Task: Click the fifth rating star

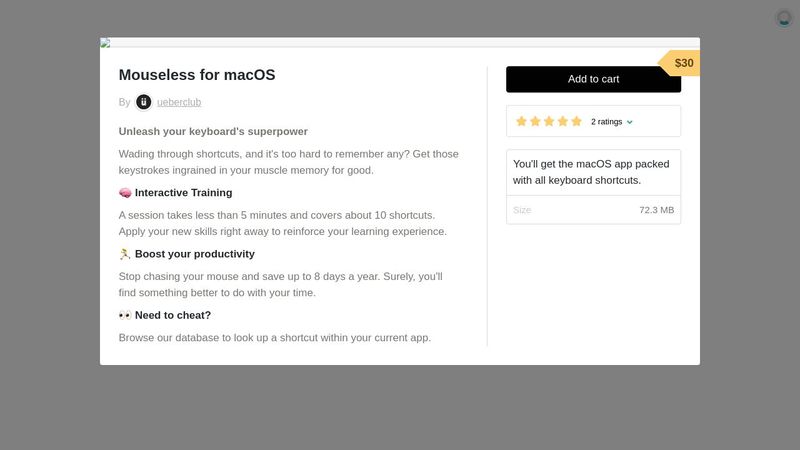Action: (576, 121)
